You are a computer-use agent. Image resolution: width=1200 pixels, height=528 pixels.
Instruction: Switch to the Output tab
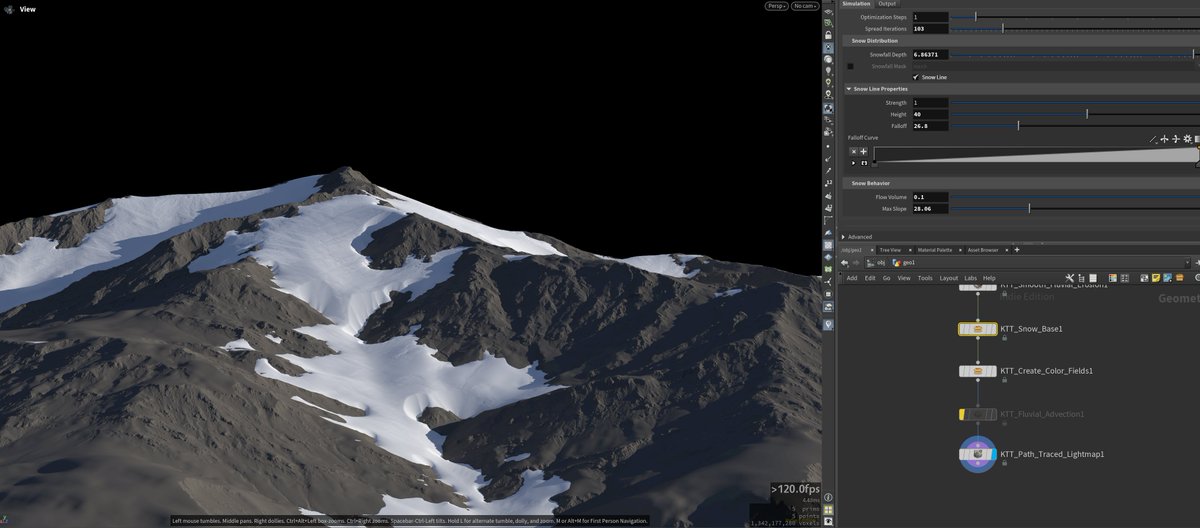(x=887, y=4)
